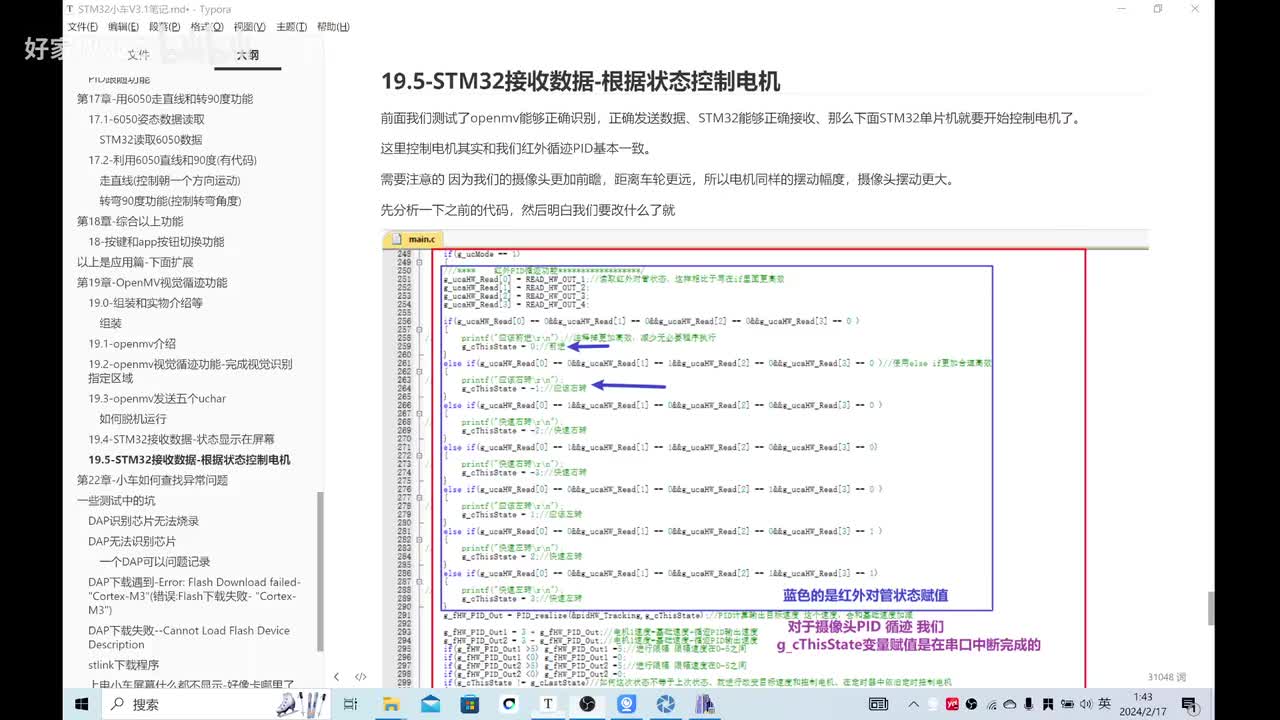Open Task View on the taskbar
Image resolution: width=1280 pixels, height=720 pixels.
coord(350,704)
